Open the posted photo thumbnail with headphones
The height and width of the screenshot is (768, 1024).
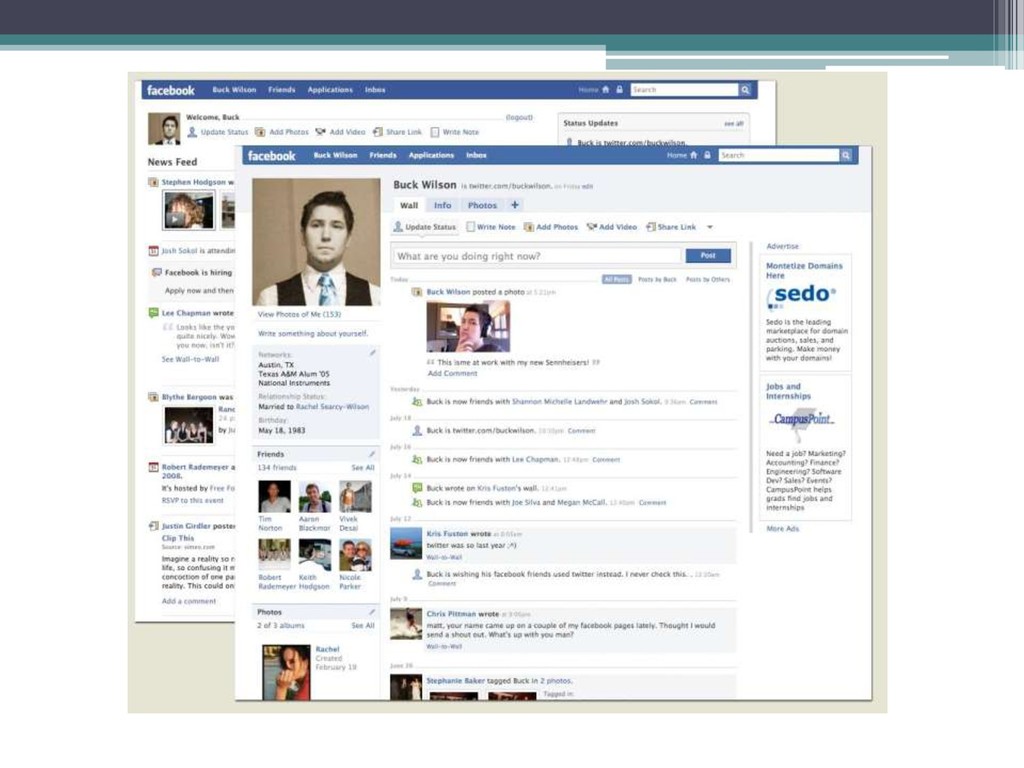point(468,327)
